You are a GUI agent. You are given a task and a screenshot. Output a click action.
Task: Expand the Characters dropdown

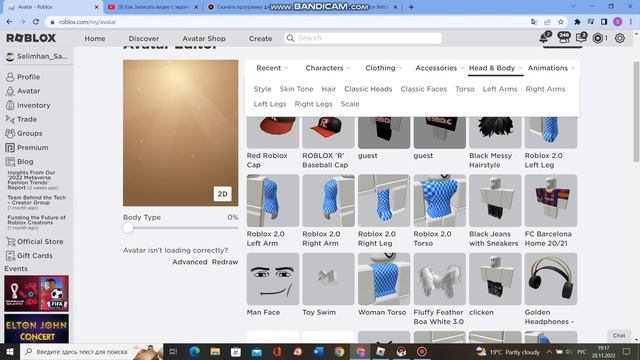328,68
